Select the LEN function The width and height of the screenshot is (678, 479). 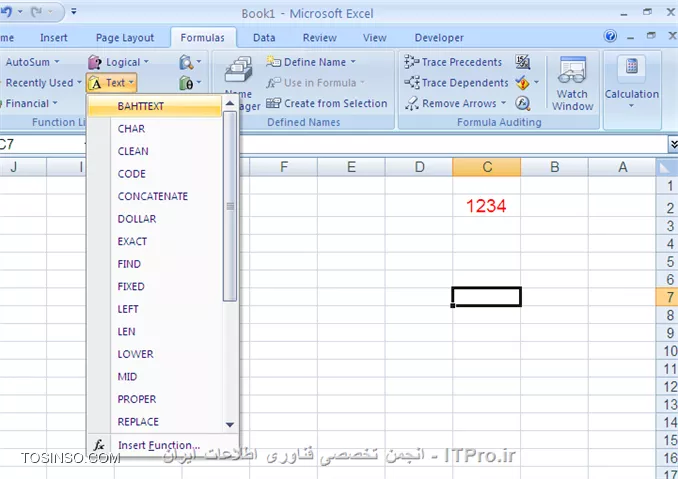coord(155,332)
